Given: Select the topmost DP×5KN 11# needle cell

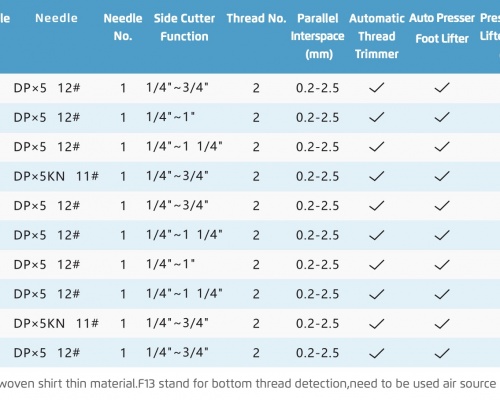Looking at the screenshot, I should pos(56,176).
